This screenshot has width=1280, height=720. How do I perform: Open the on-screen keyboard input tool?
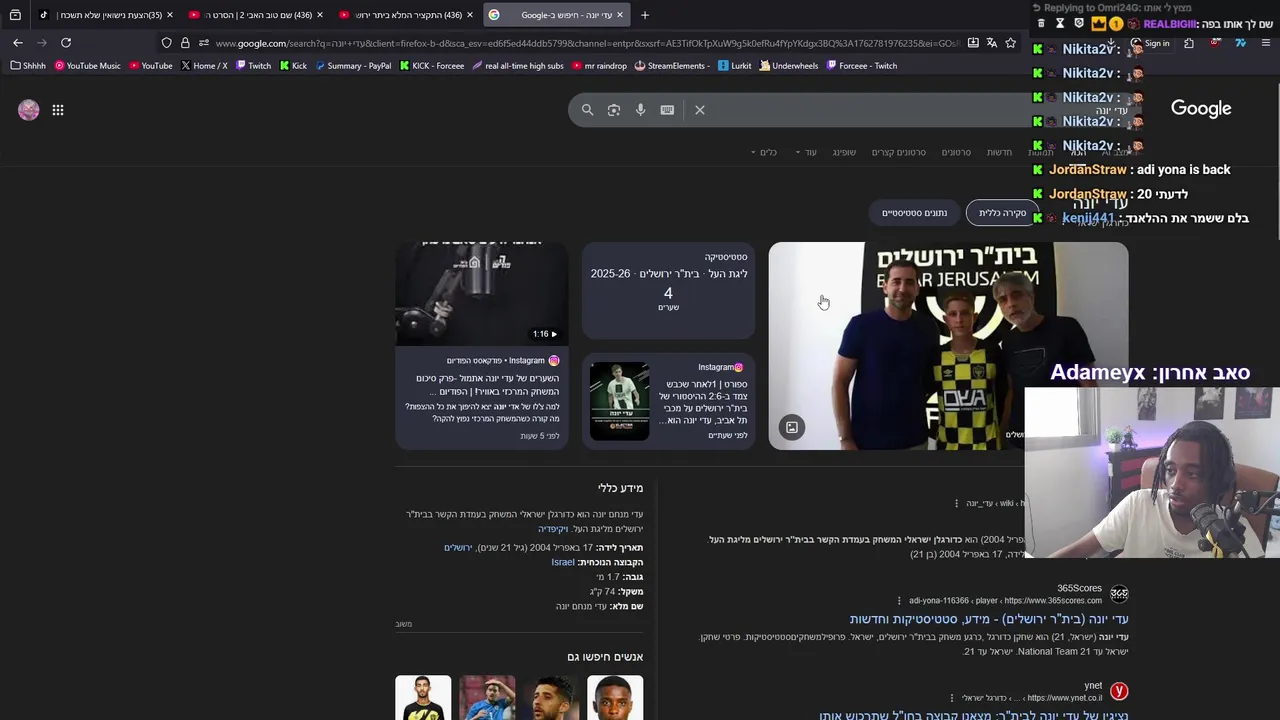tap(667, 110)
